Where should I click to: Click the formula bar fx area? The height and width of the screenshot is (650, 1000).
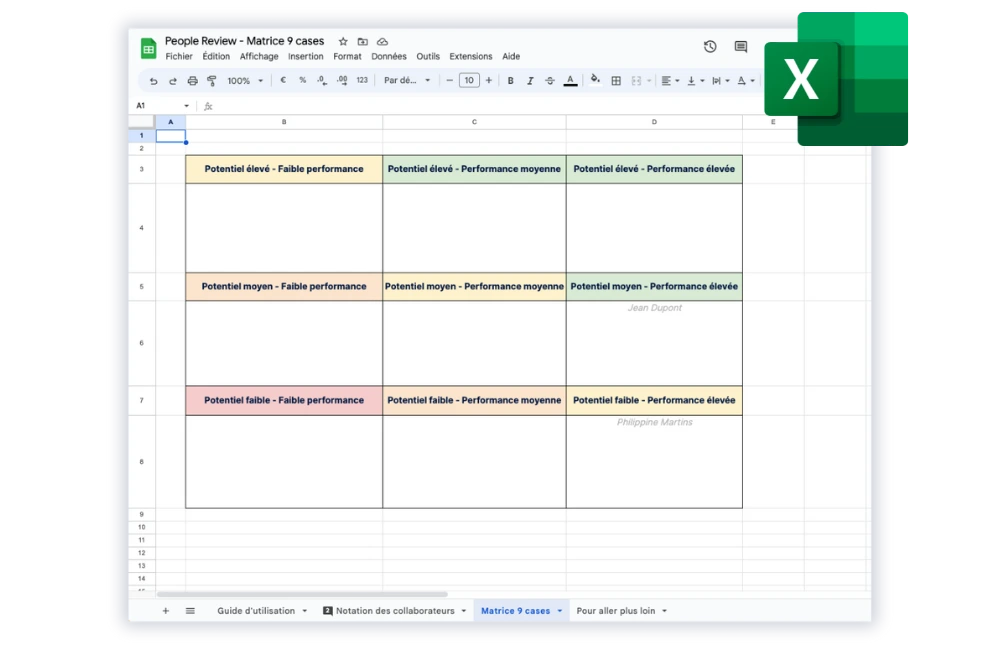pos(208,107)
